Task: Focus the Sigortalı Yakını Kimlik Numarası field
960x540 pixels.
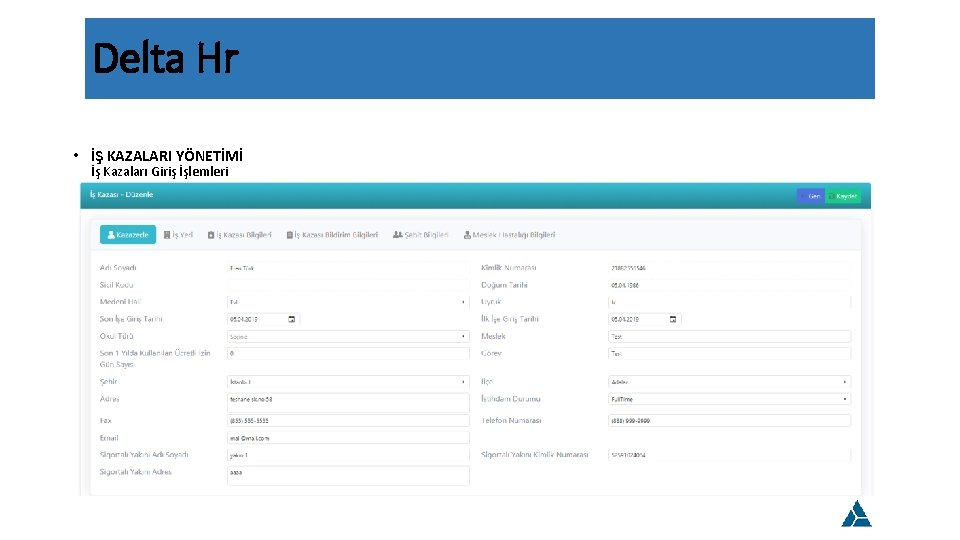Action: point(729,455)
